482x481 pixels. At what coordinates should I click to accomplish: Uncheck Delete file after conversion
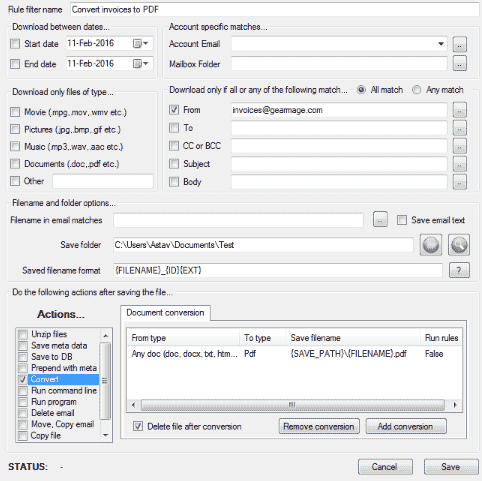pos(138,426)
